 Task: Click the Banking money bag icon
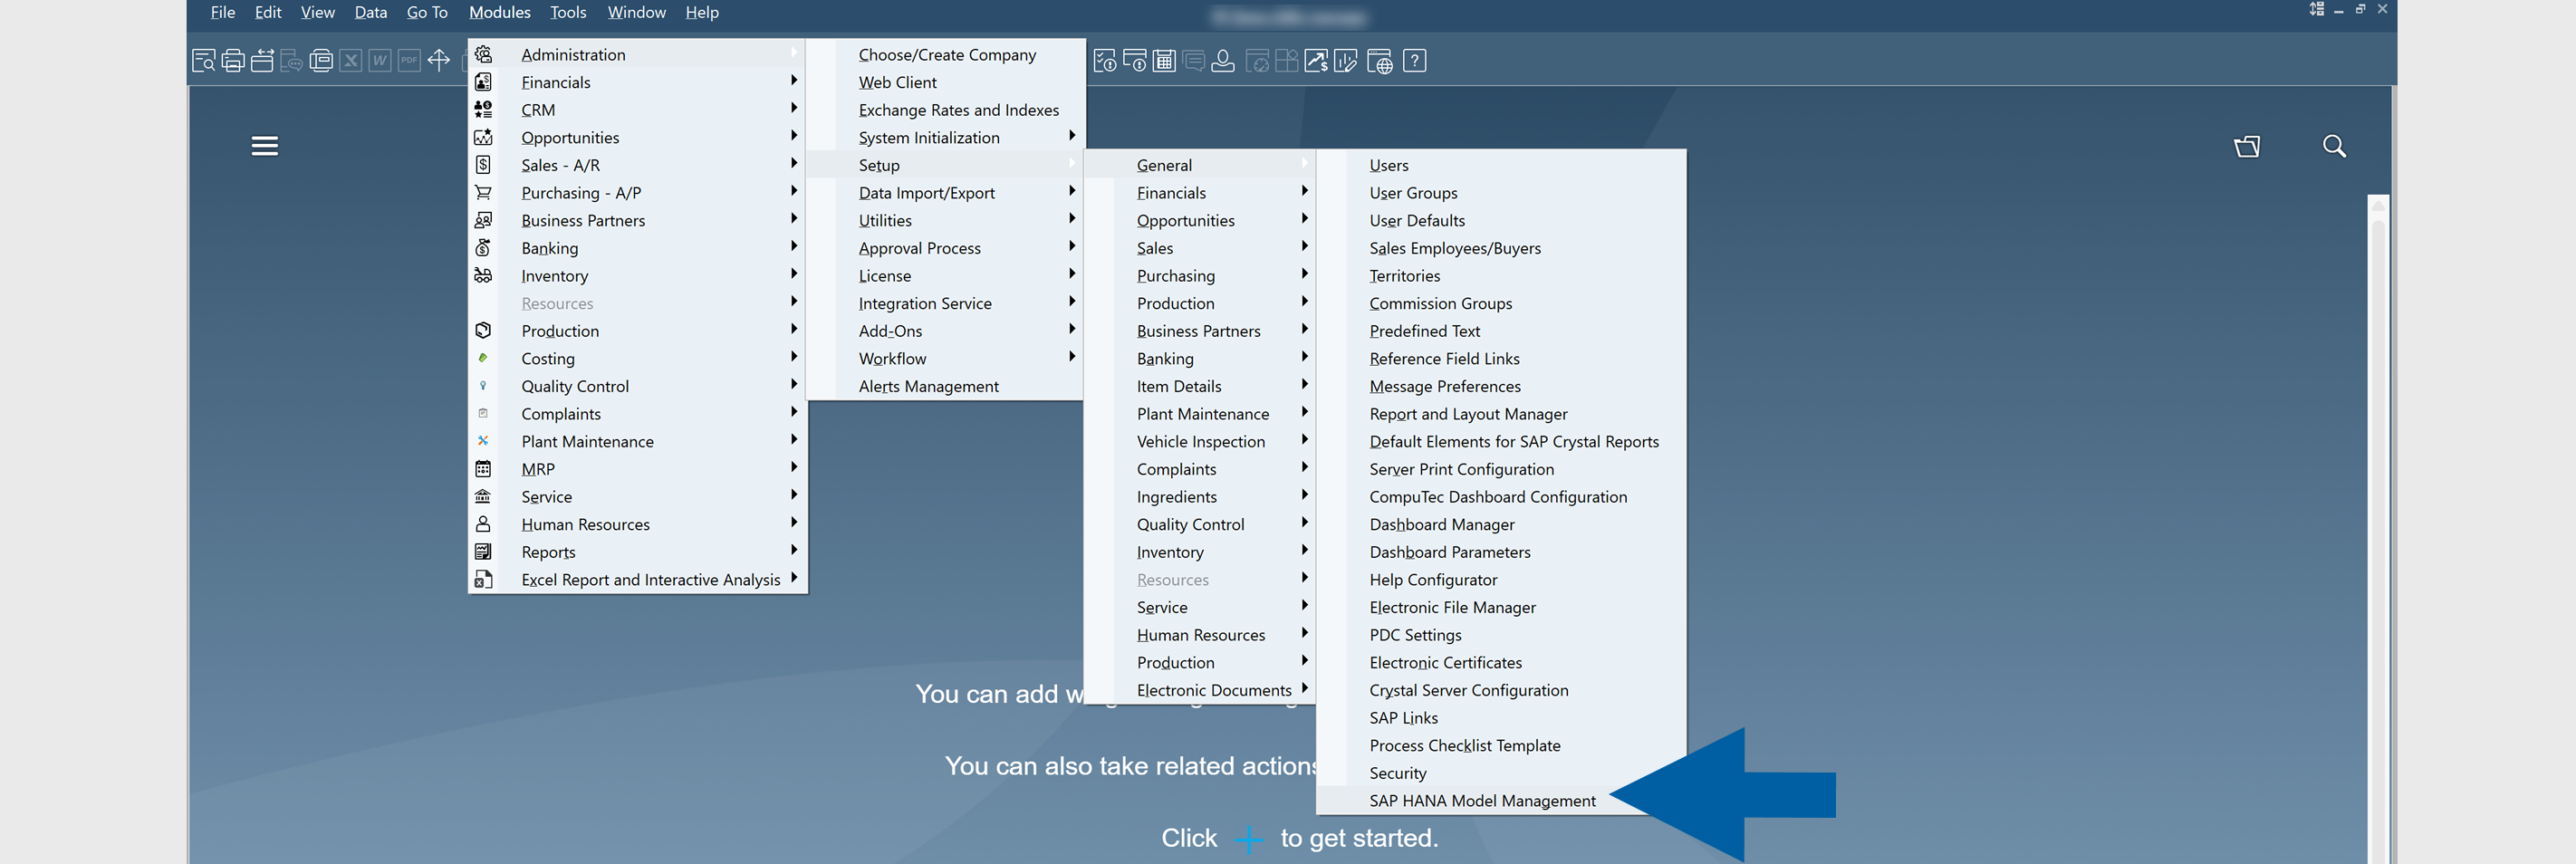coord(483,247)
